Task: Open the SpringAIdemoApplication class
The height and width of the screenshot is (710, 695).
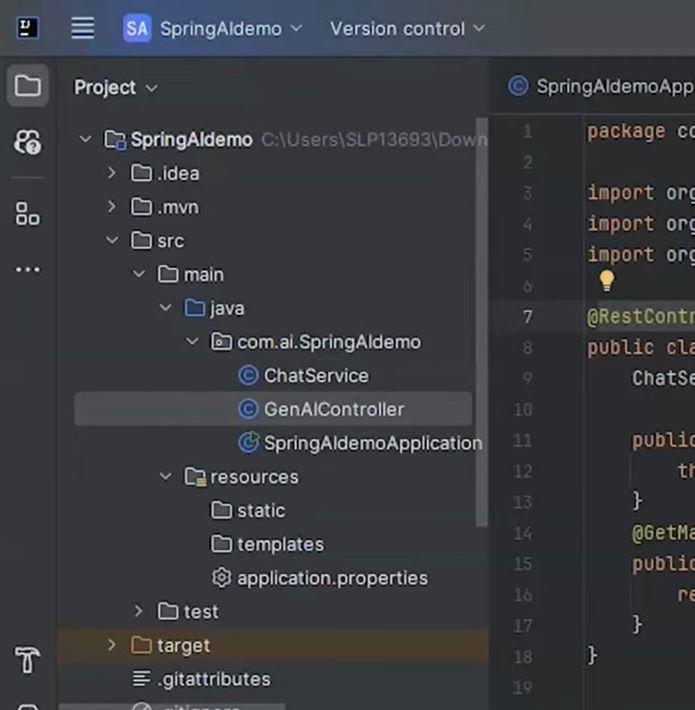Action: tap(373, 443)
